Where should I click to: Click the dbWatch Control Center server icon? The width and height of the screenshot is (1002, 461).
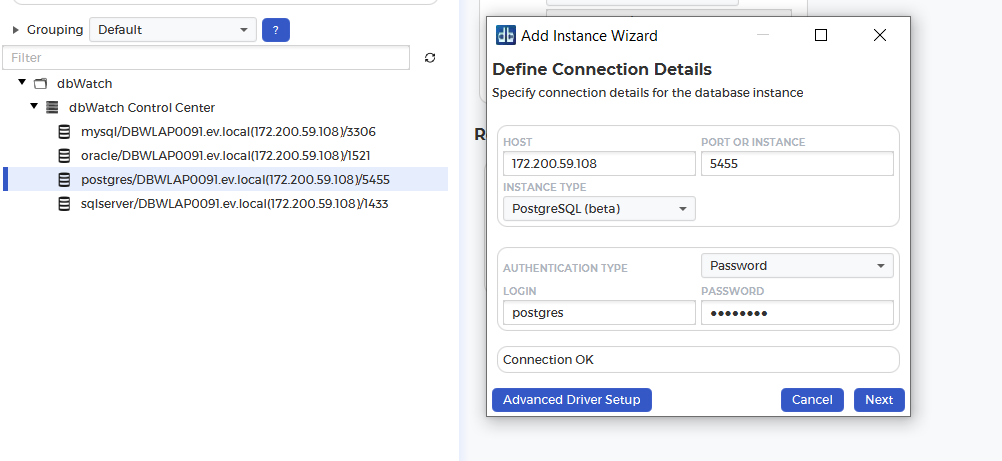(53, 108)
